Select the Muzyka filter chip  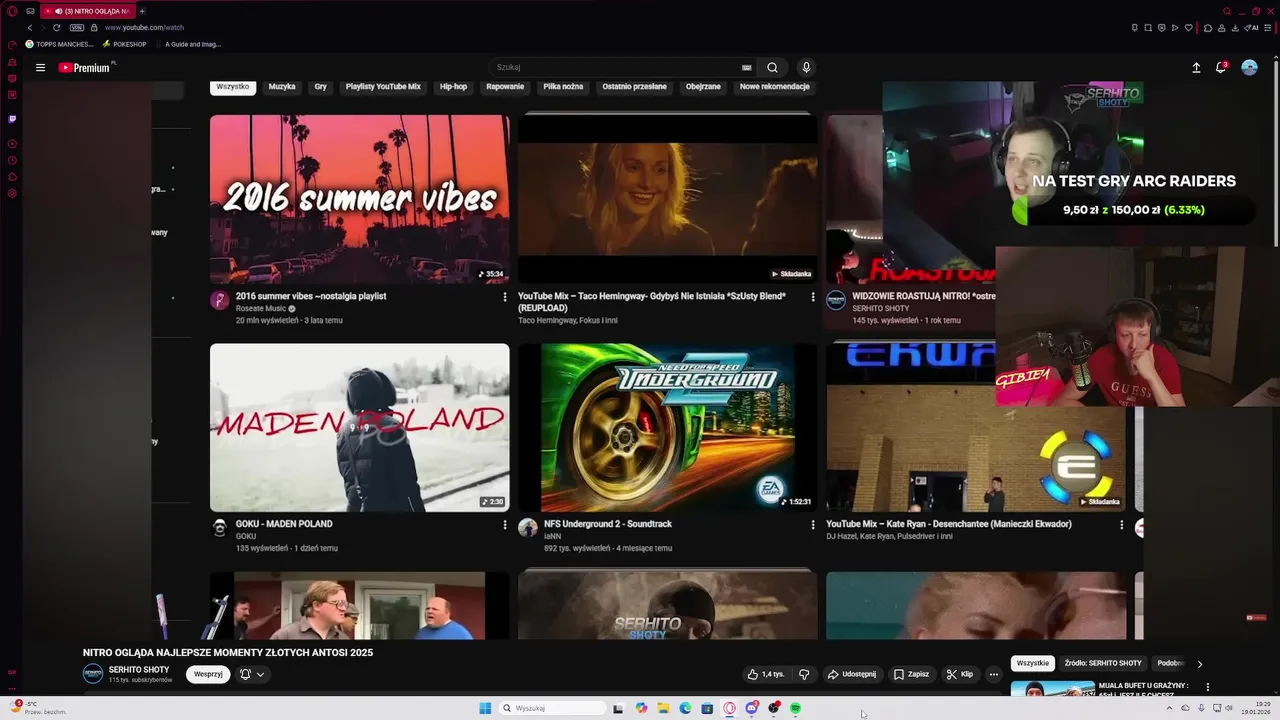282,87
